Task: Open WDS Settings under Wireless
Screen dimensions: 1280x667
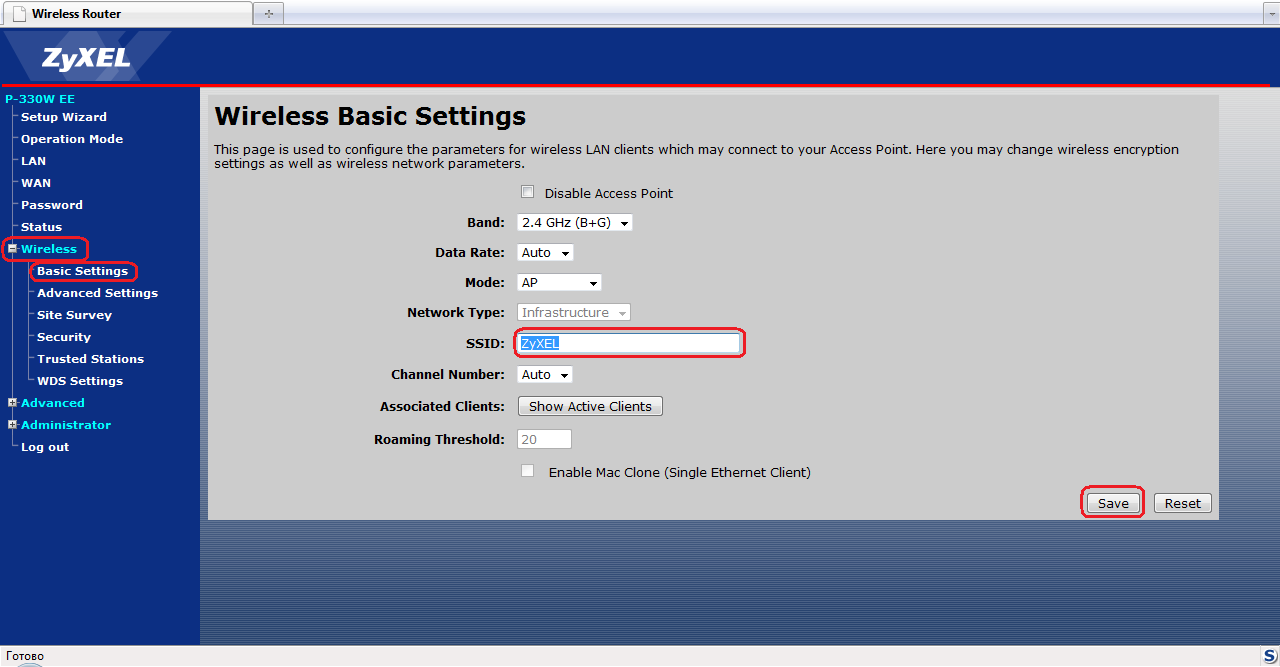Action: [80, 381]
